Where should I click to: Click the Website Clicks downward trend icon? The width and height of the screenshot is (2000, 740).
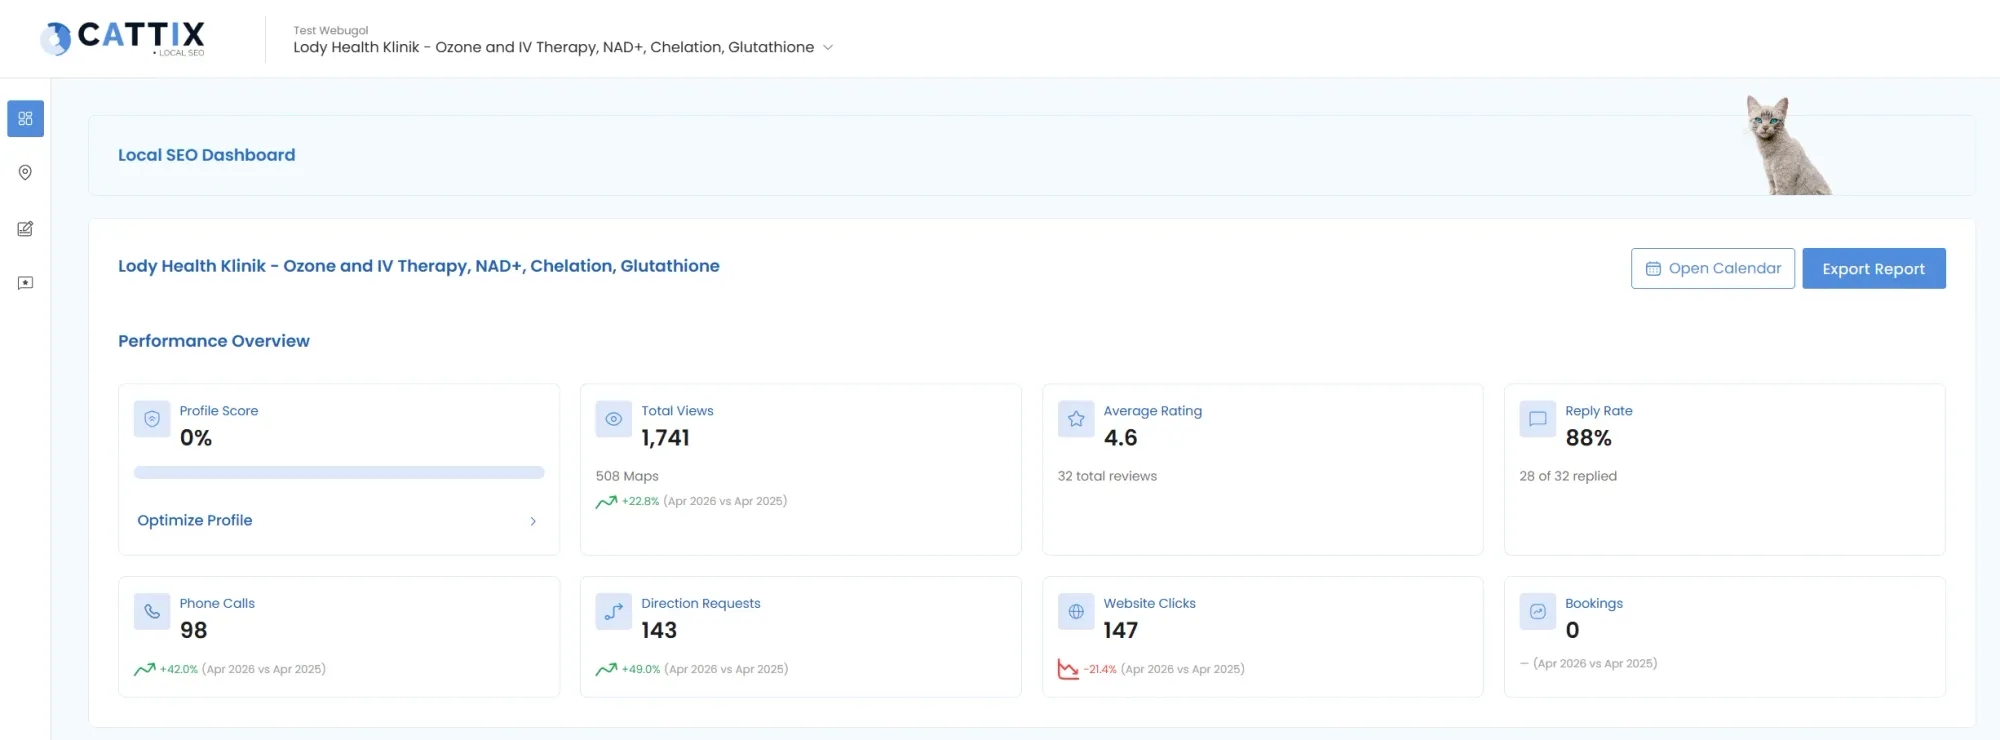click(x=1068, y=669)
